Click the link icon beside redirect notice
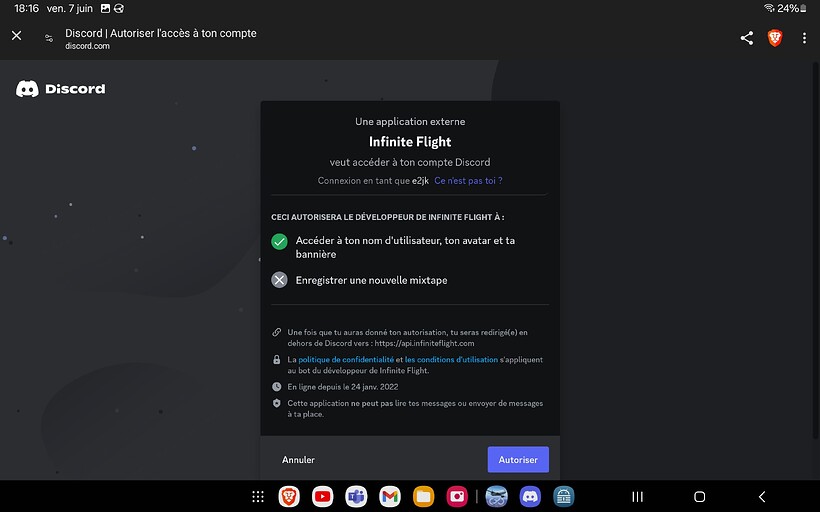This screenshot has height=512, width=820. pyautogui.click(x=277, y=332)
